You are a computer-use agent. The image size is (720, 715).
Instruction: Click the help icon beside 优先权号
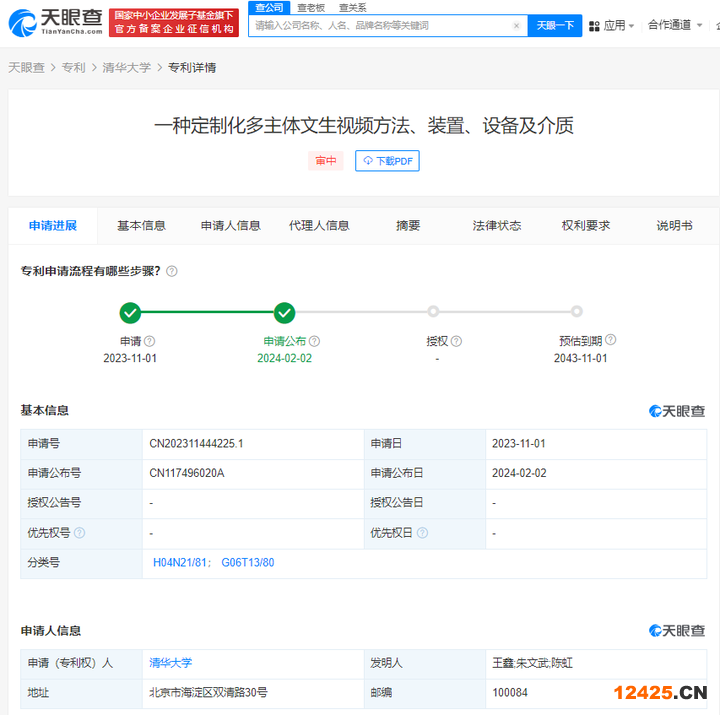coord(80,533)
